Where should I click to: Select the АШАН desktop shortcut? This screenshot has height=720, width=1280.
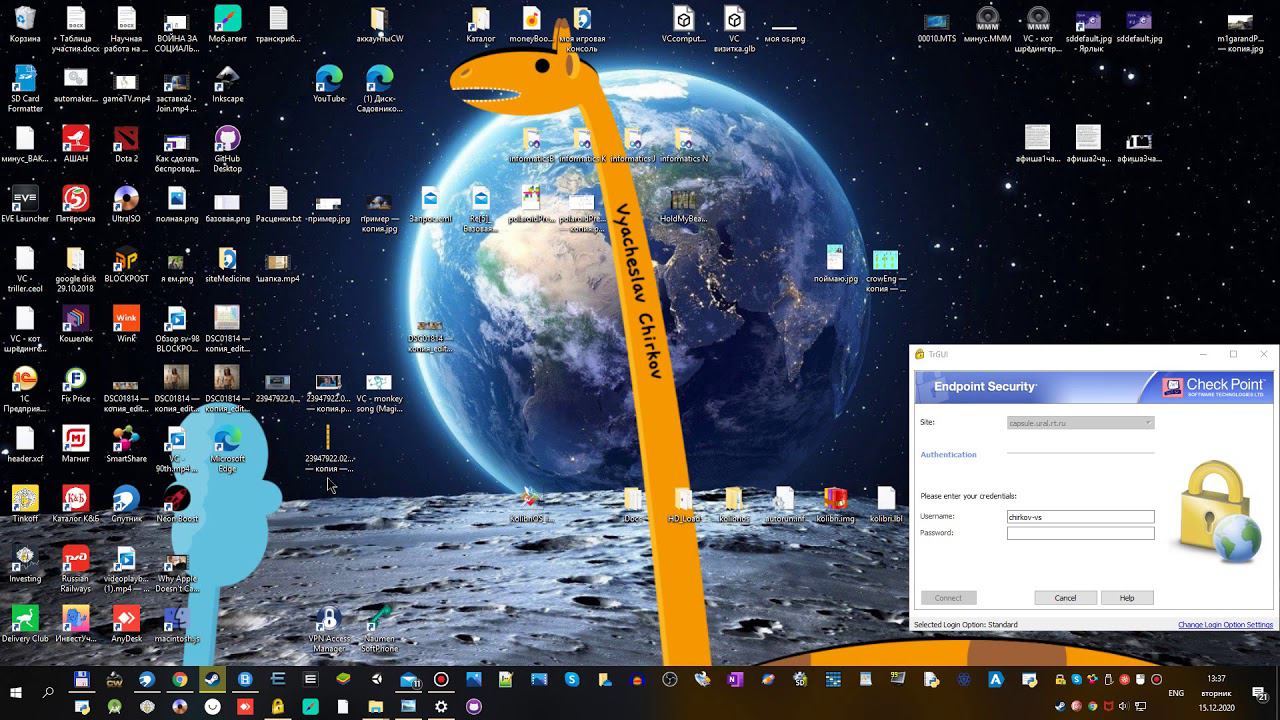75,145
